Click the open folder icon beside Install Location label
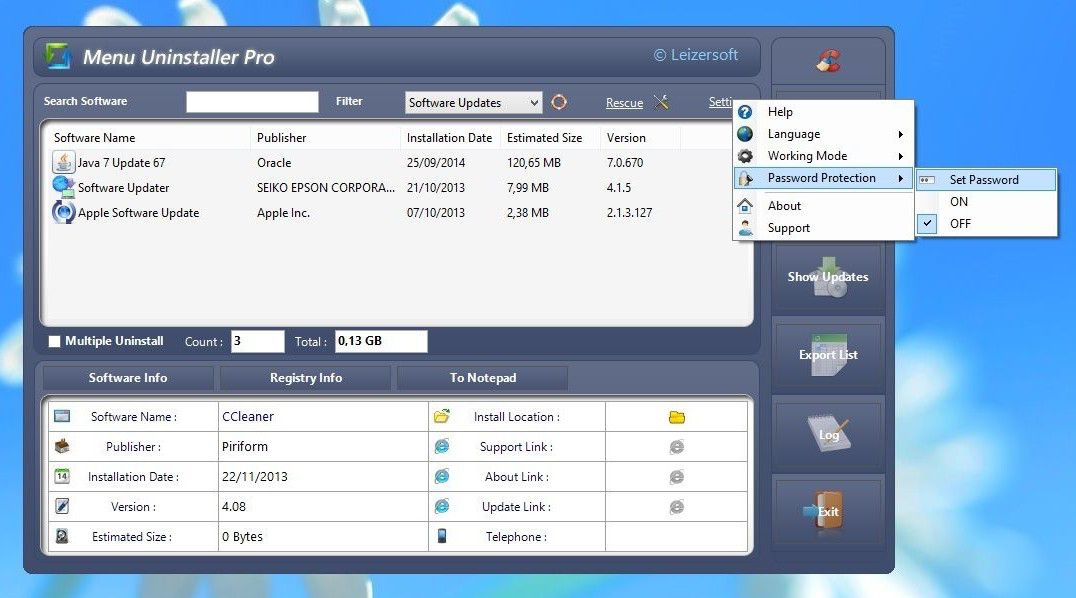This screenshot has height=598, width=1076. 442,416
